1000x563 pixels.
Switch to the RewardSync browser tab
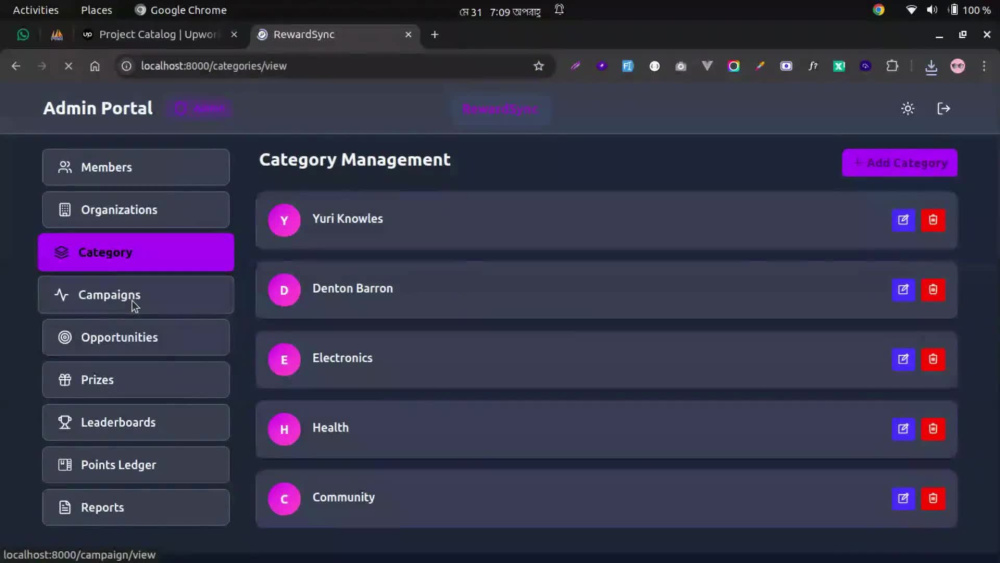click(x=334, y=34)
